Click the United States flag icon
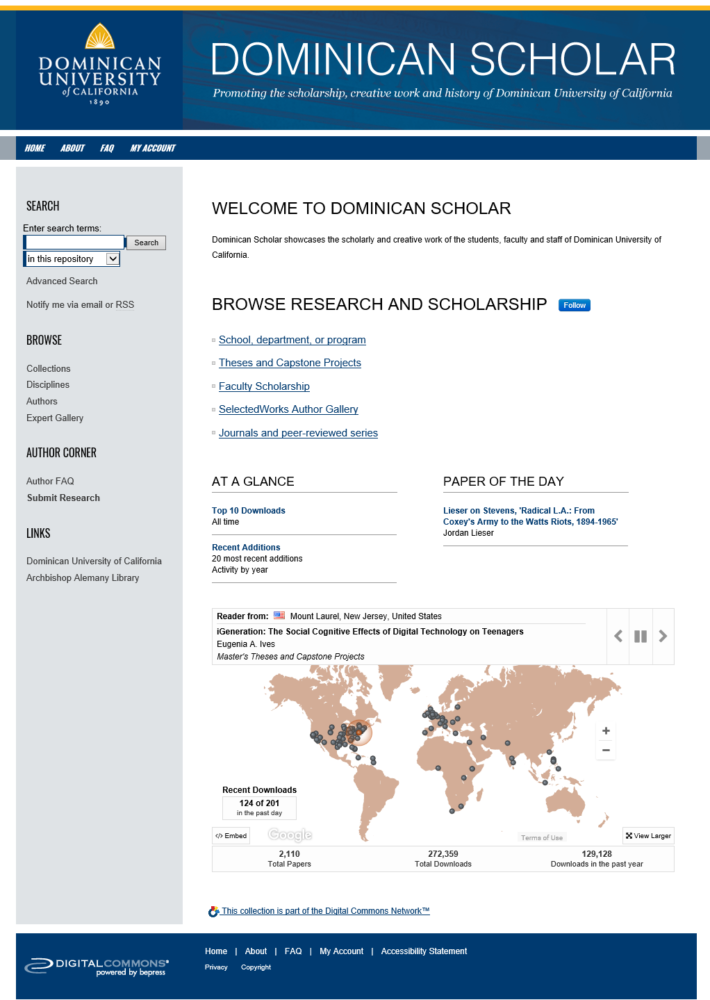The height and width of the screenshot is (1000, 710). 279,615
